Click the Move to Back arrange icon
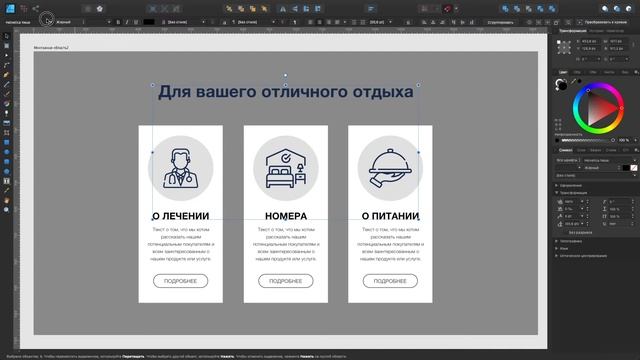The image size is (640, 360). [229, 9]
